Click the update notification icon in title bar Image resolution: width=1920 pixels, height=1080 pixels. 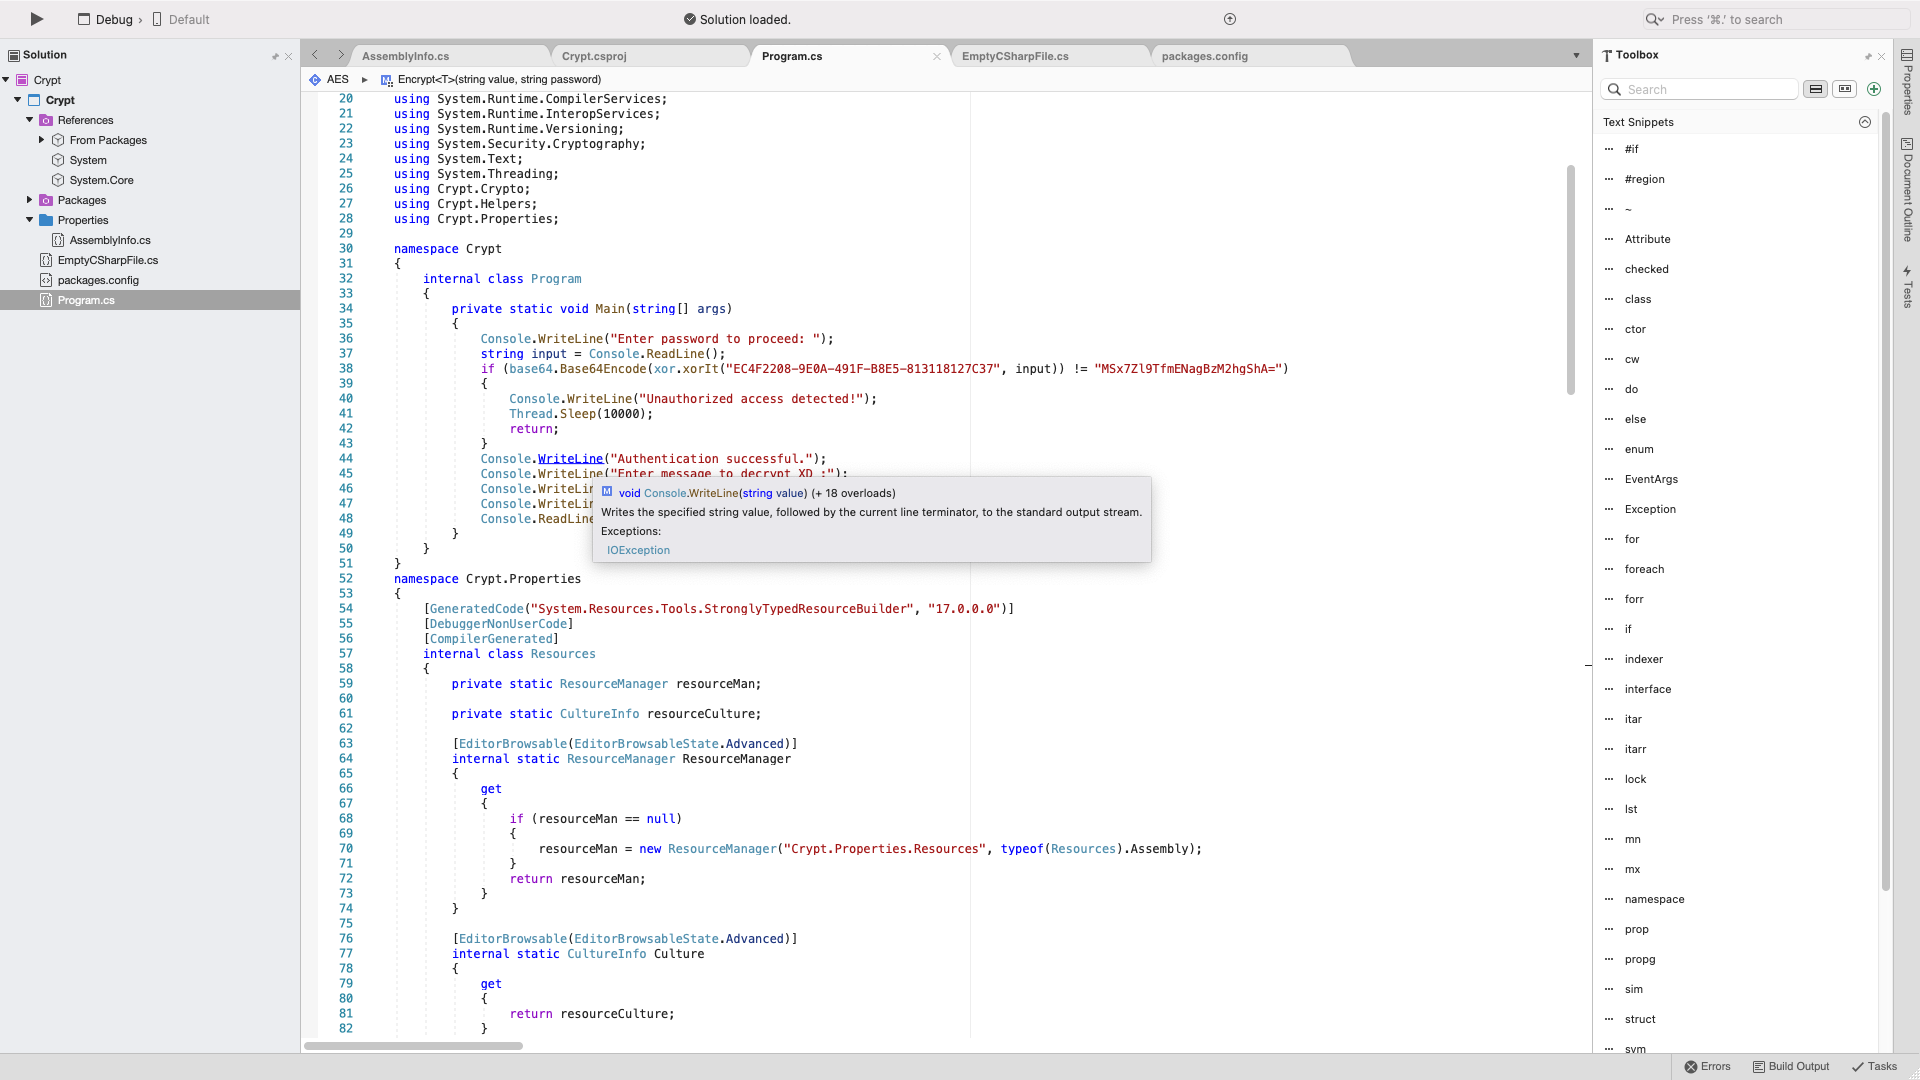point(1230,19)
